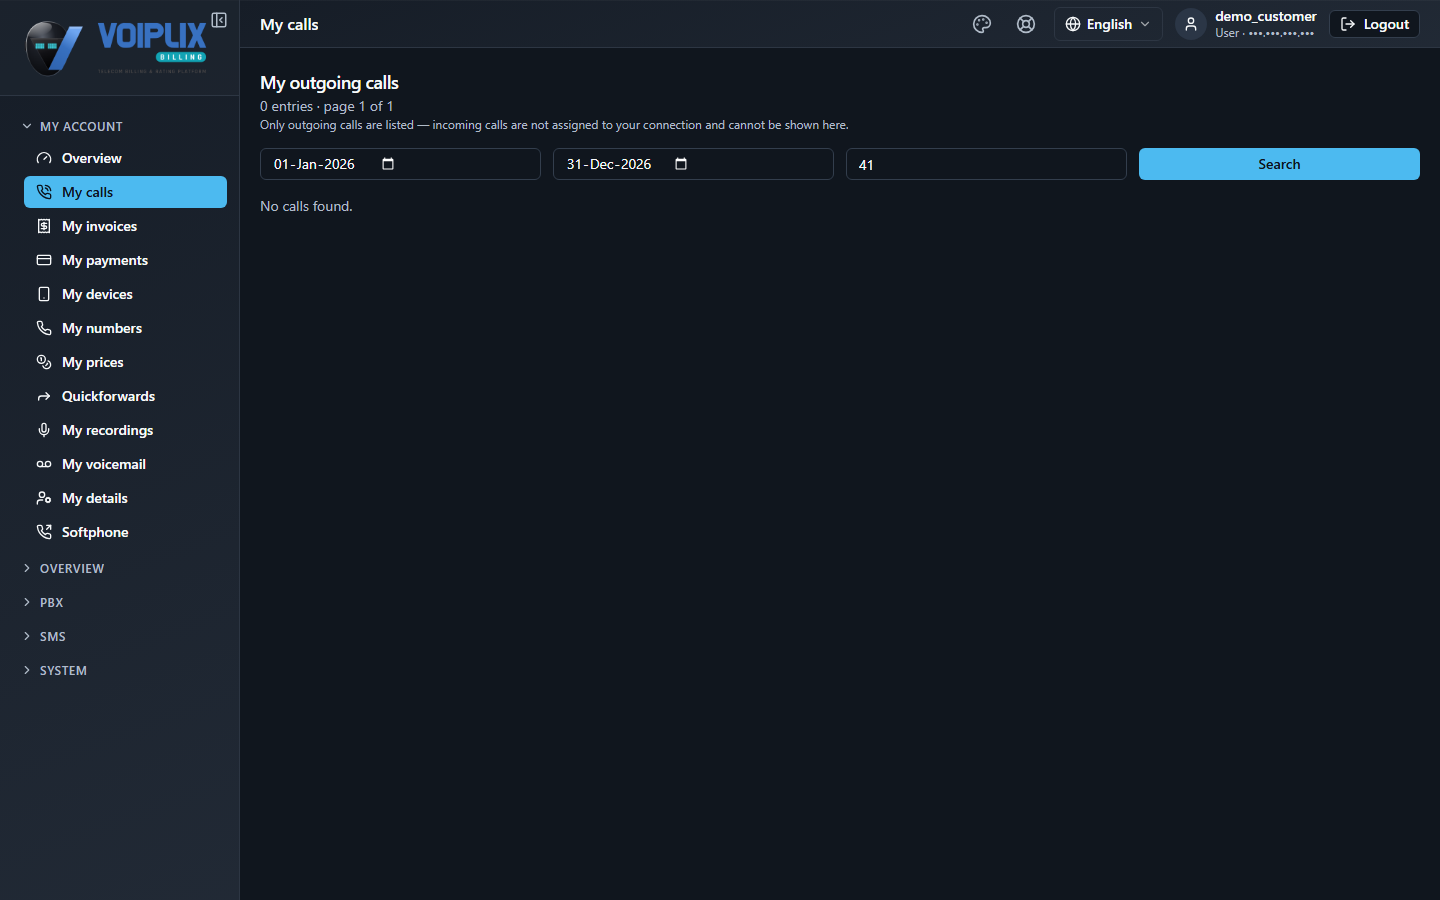Click the My recordings microphone icon

(44, 430)
